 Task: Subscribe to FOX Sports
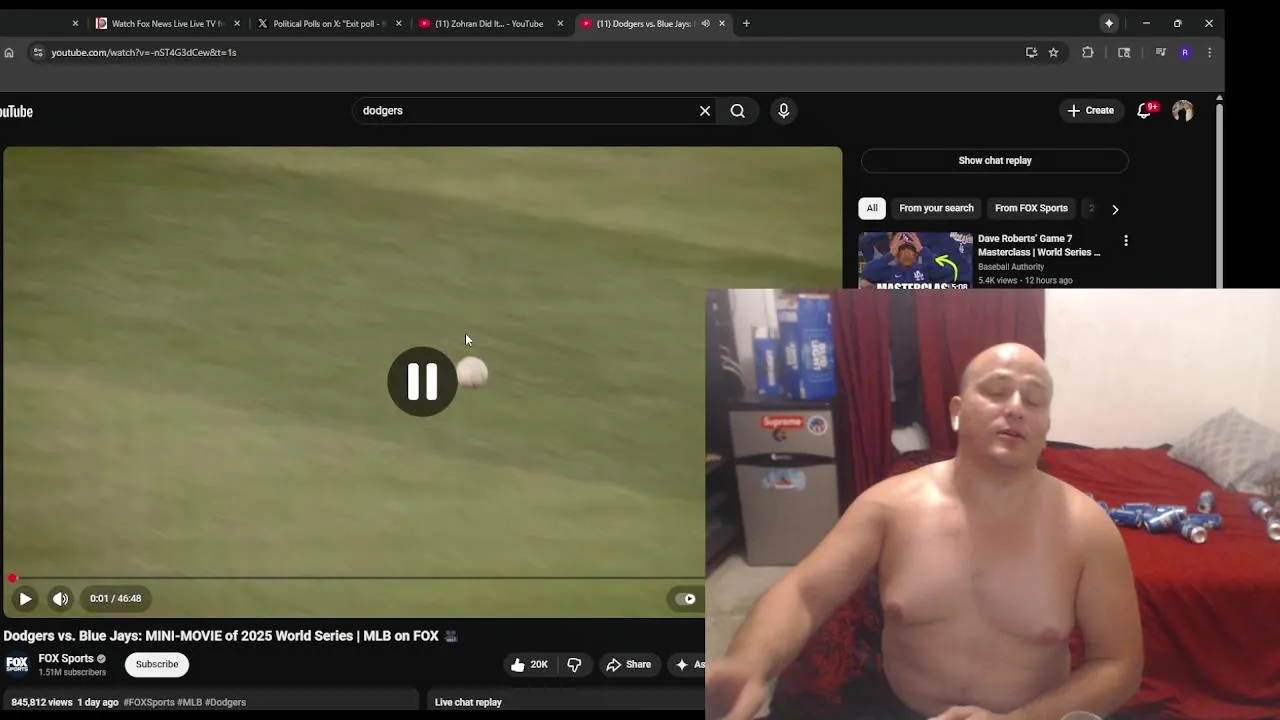(157, 664)
